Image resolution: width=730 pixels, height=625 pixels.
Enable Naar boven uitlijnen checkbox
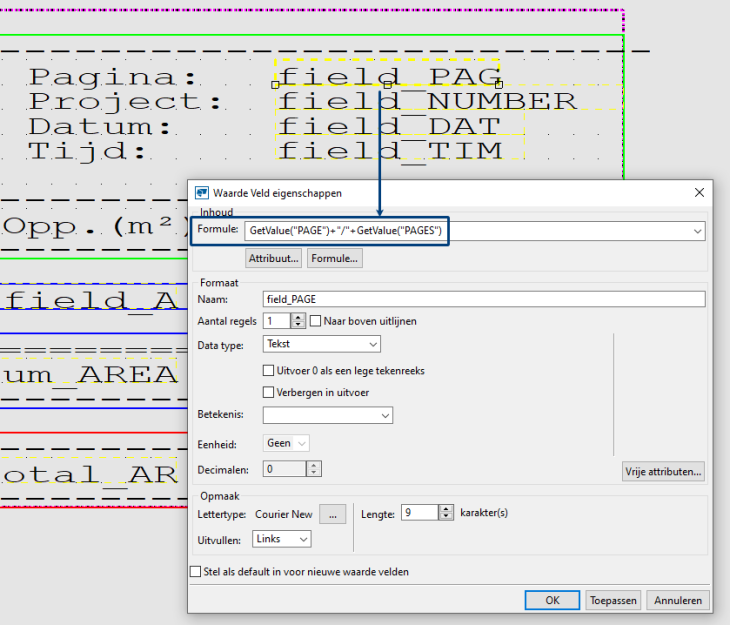click(316, 321)
